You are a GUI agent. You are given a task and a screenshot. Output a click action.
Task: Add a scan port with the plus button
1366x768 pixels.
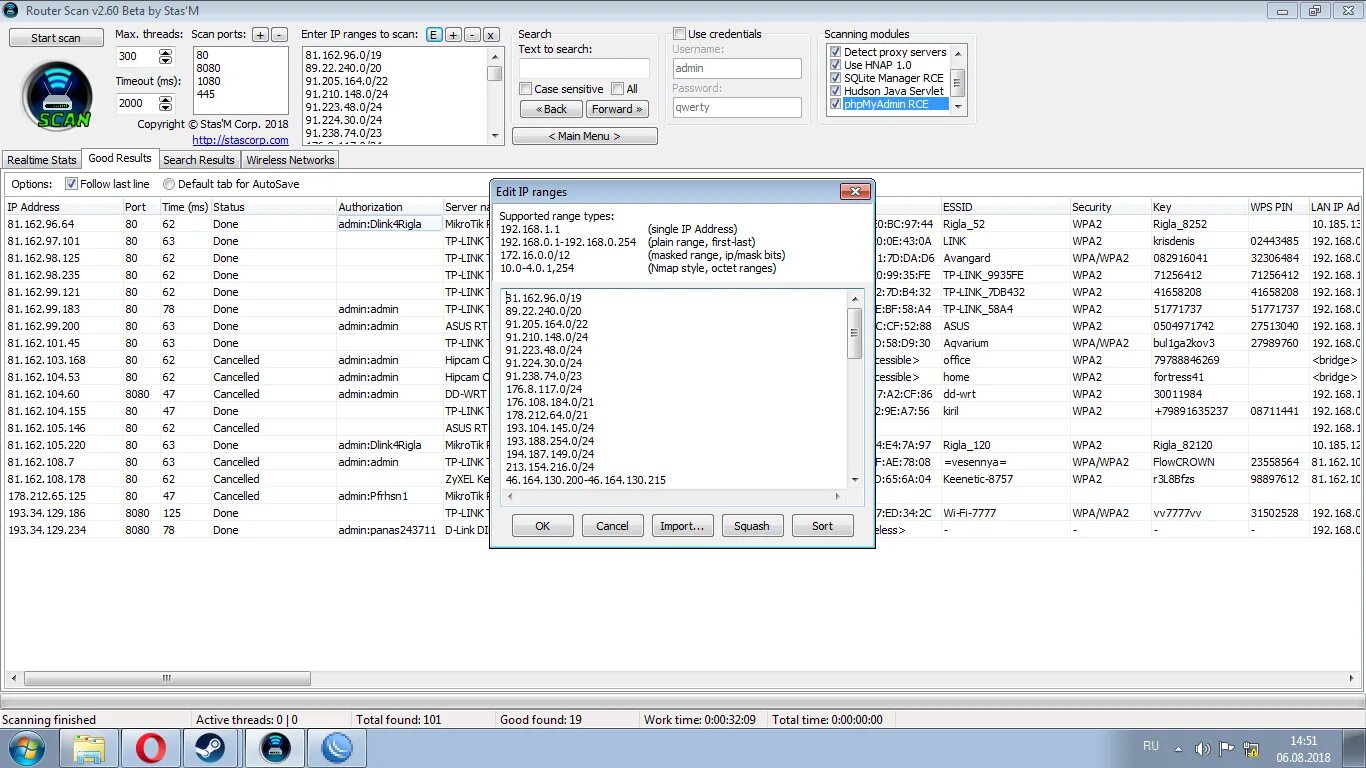(260, 34)
